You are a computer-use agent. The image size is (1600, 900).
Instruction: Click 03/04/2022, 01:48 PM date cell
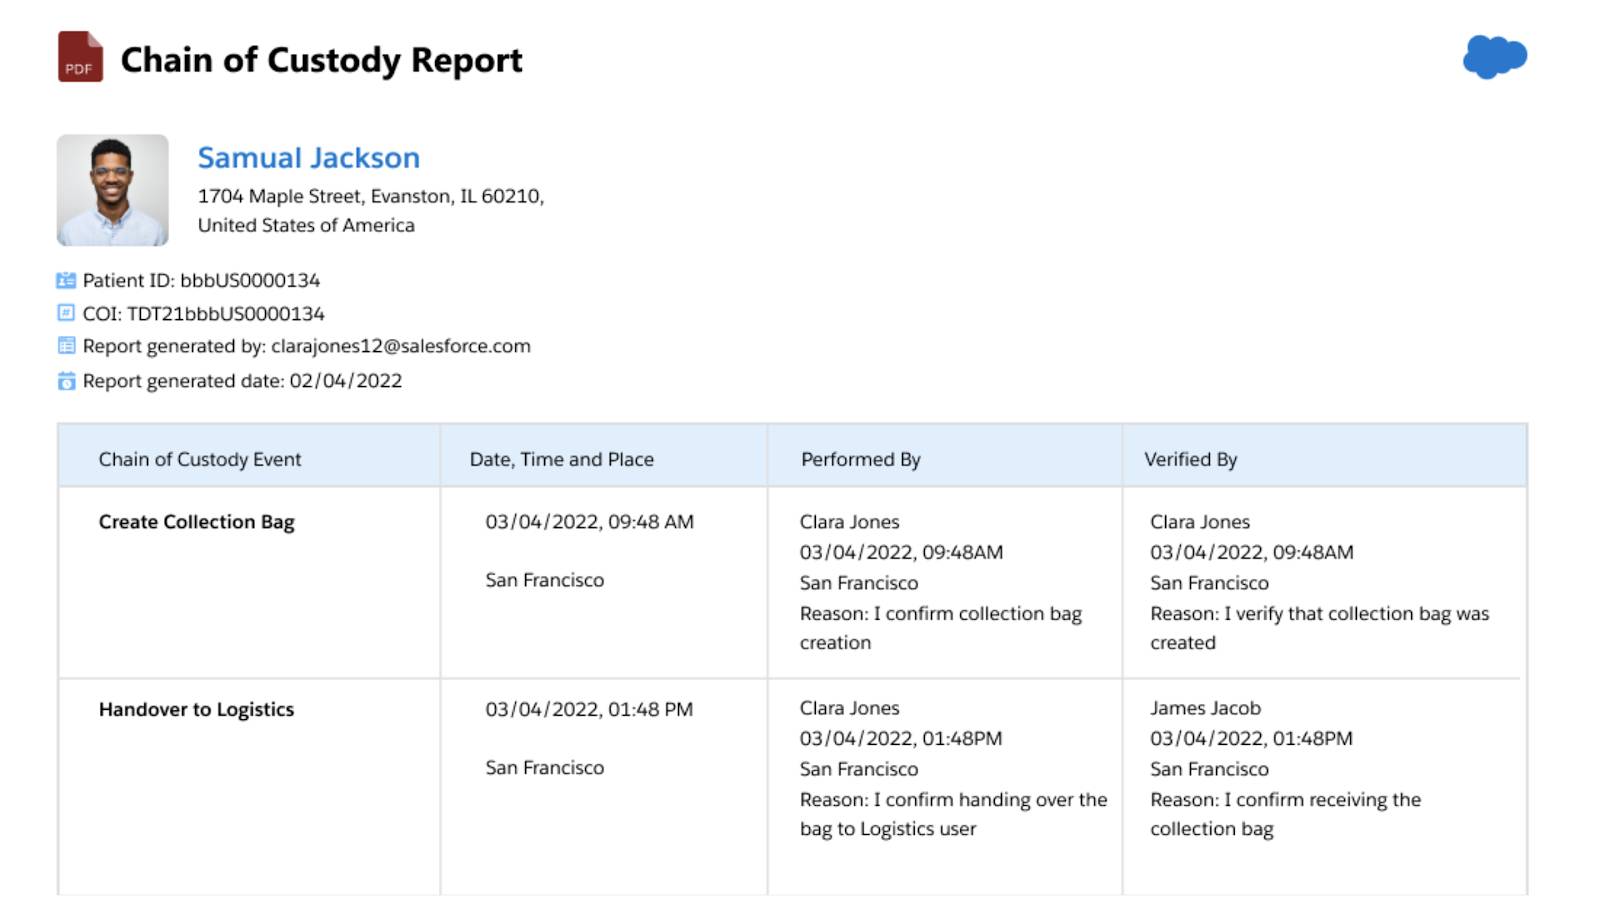(x=589, y=709)
